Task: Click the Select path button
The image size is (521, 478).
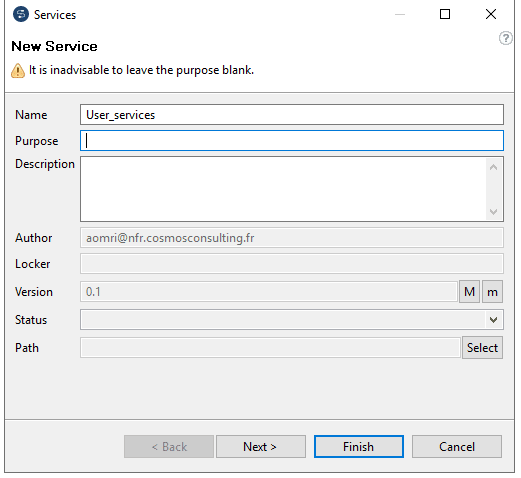Action: [482, 348]
